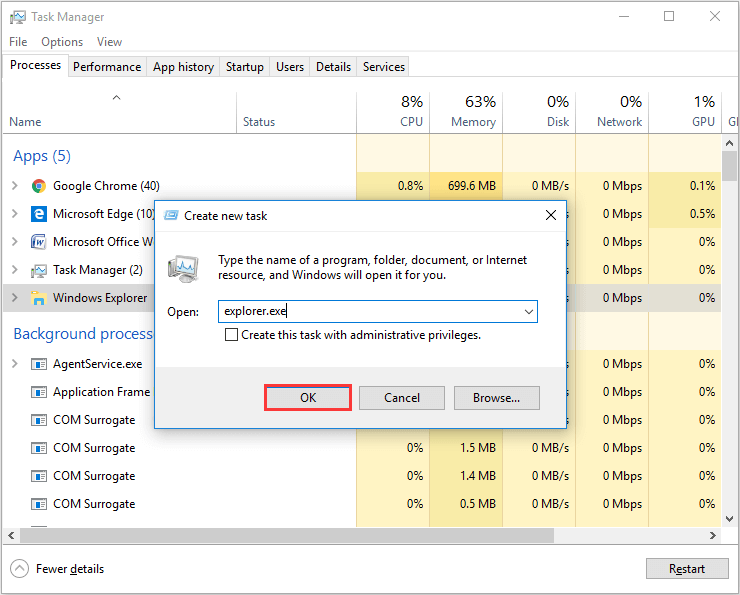Switch to the Performance tab
This screenshot has height=595, width=740.
click(x=107, y=67)
